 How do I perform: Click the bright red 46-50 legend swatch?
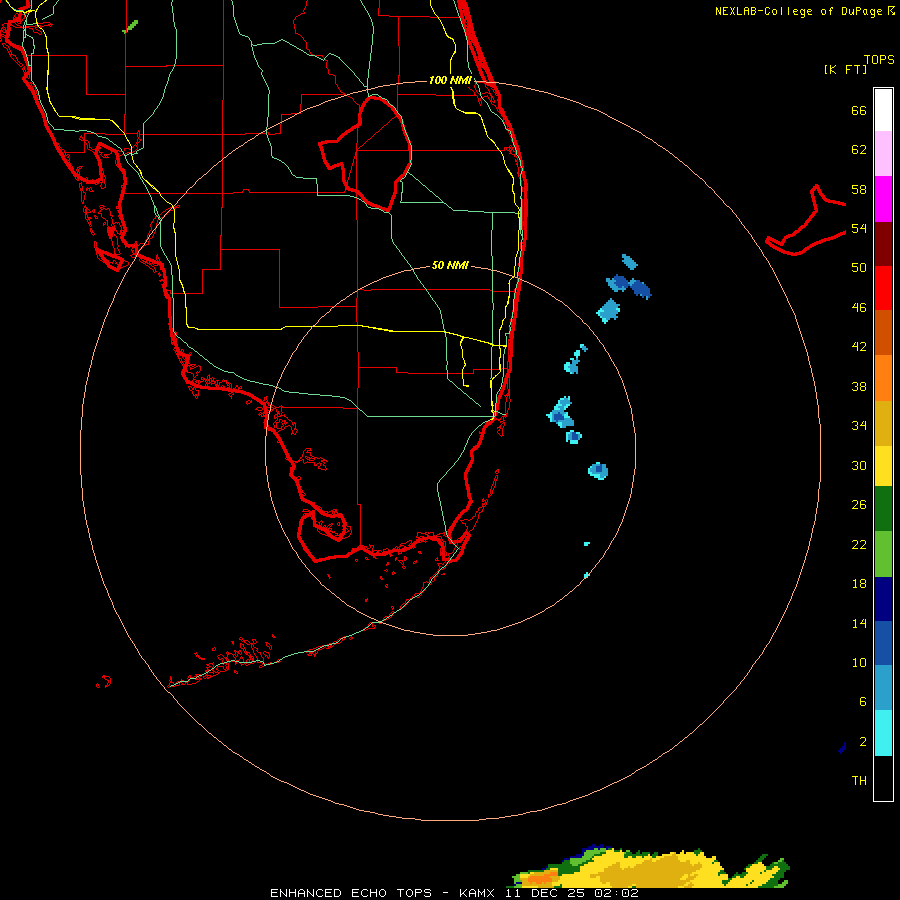pos(883,288)
